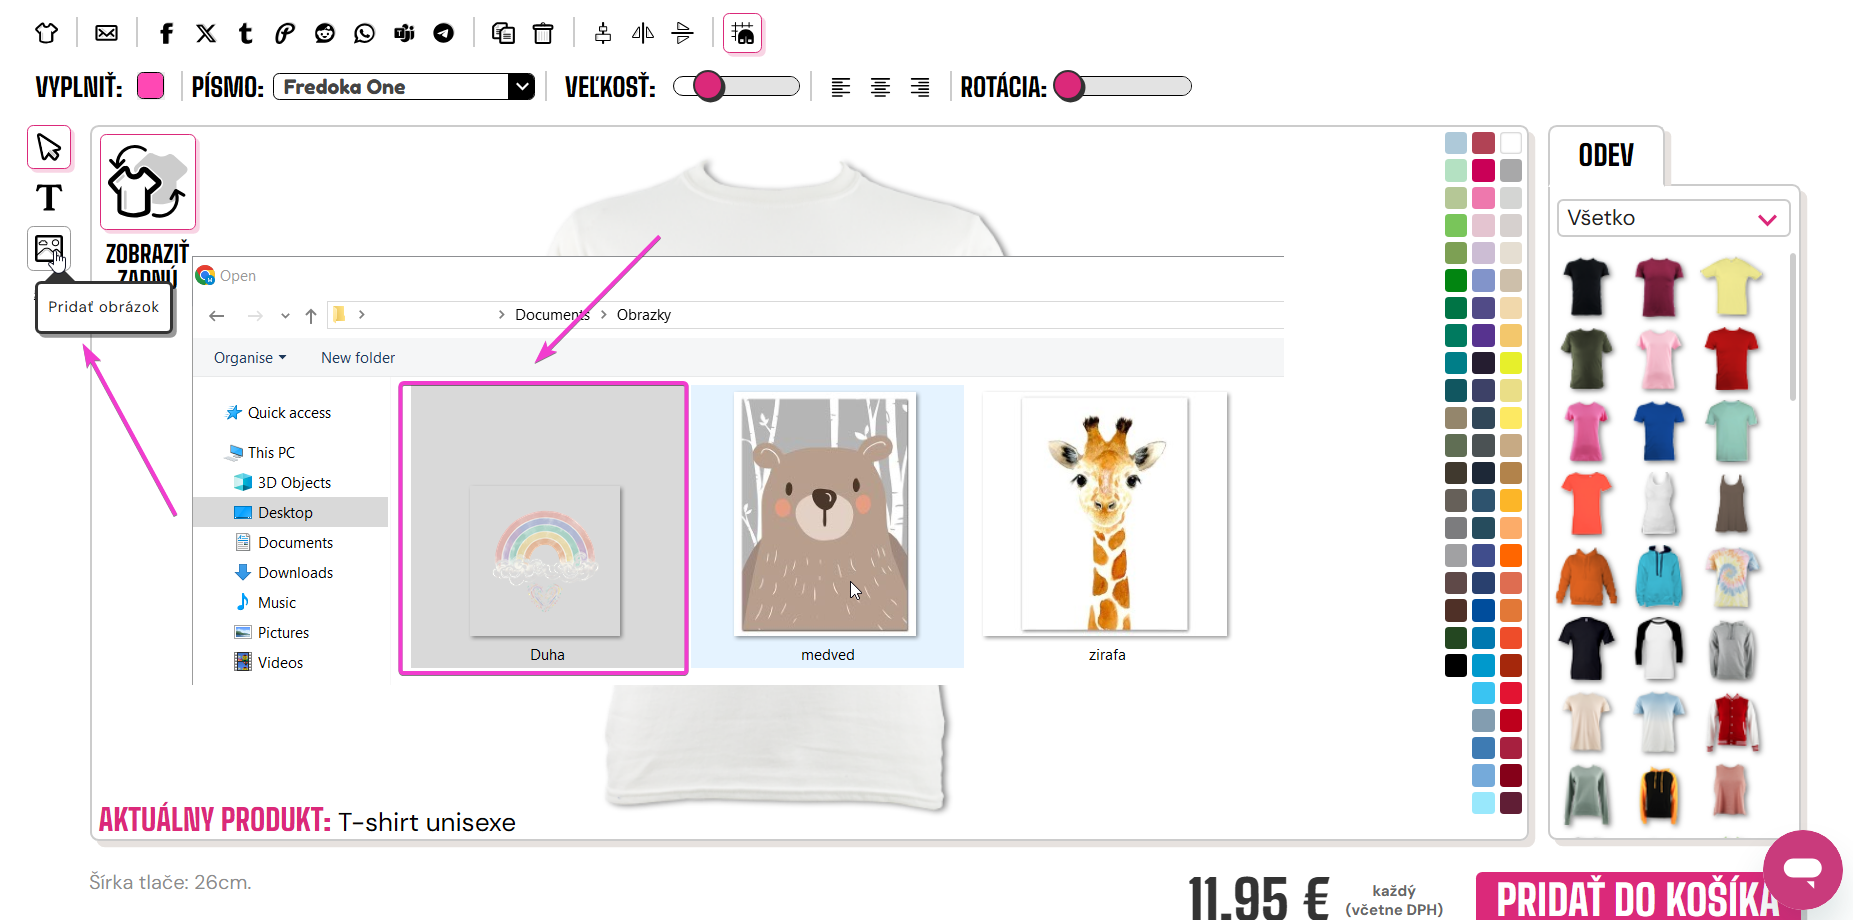Share design via WhatsApp icon
The image size is (1853, 920).
[364, 33]
